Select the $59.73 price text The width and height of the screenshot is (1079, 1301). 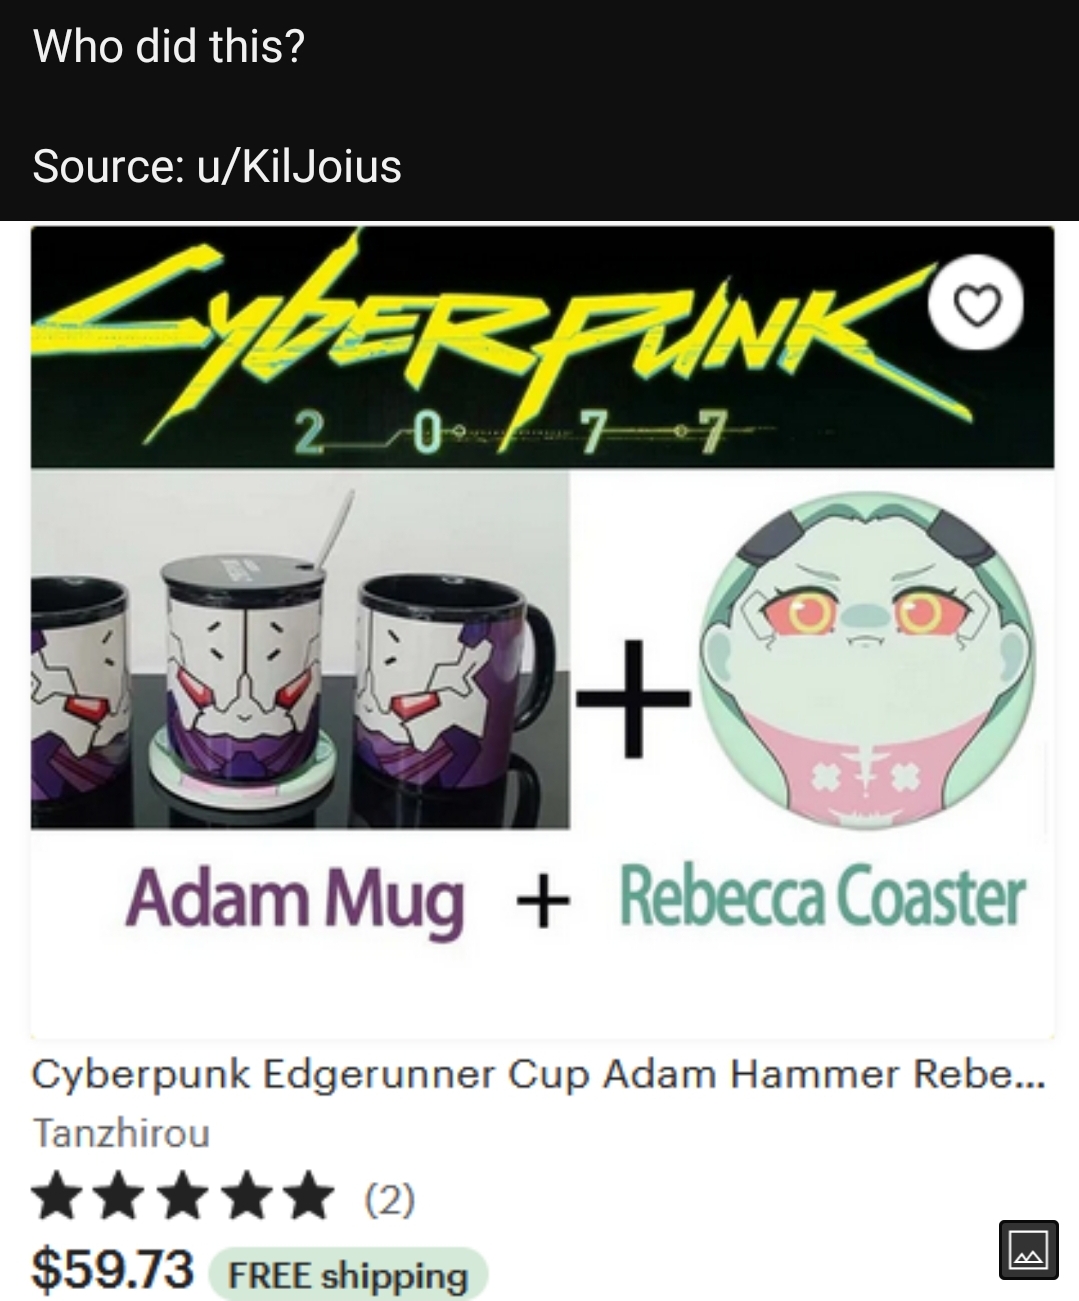coord(112,1270)
